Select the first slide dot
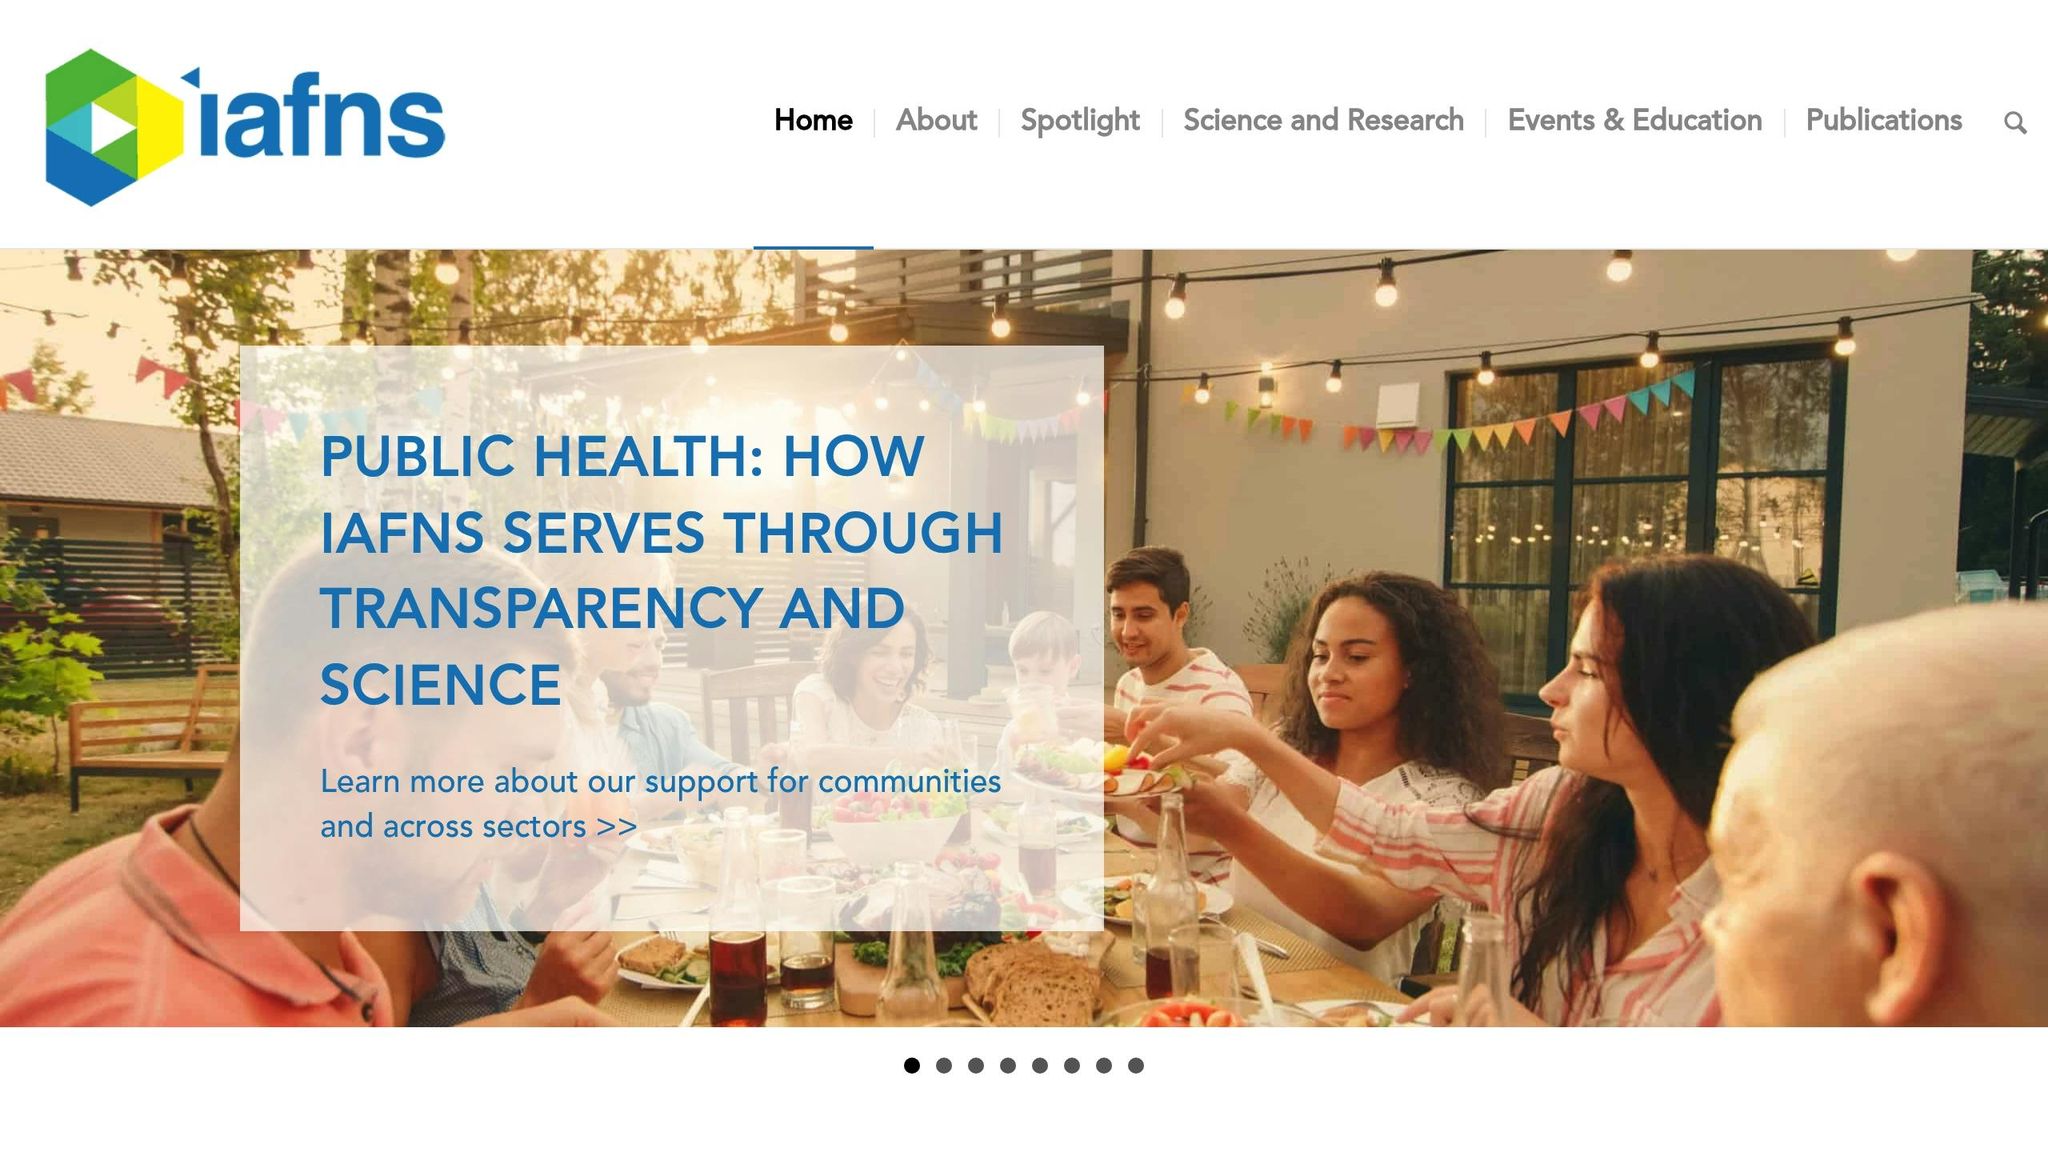2048x1152 pixels. click(912, 1065)
